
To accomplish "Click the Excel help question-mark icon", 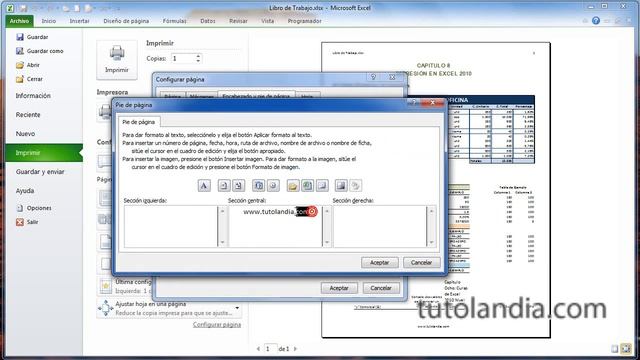I will pyautogui.click(x=596, y=20).
